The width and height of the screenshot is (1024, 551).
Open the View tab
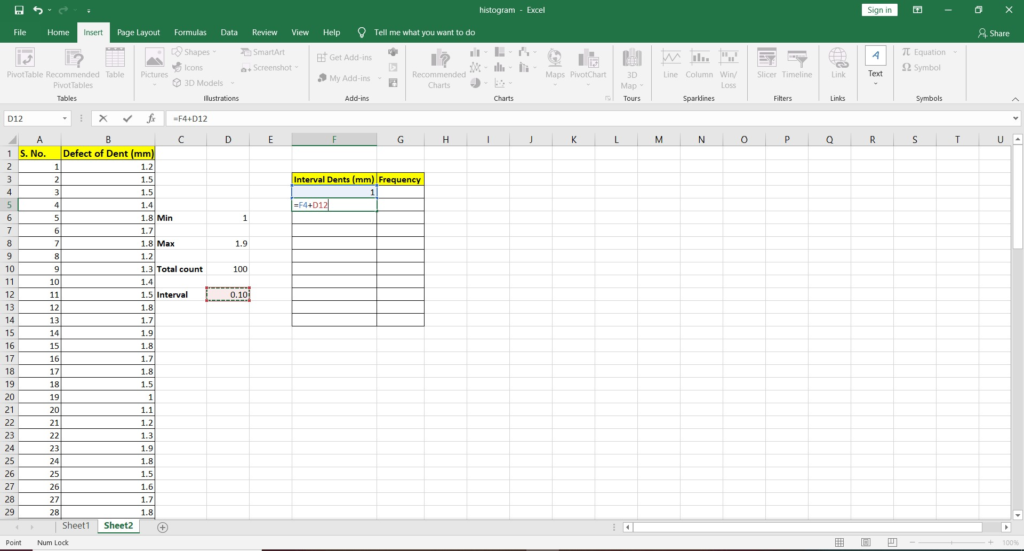point(300,32)
